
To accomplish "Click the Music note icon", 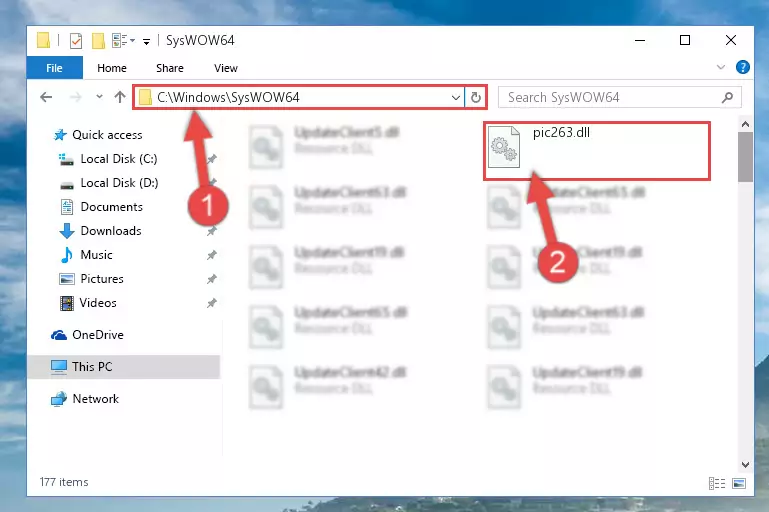I will 67,255.
